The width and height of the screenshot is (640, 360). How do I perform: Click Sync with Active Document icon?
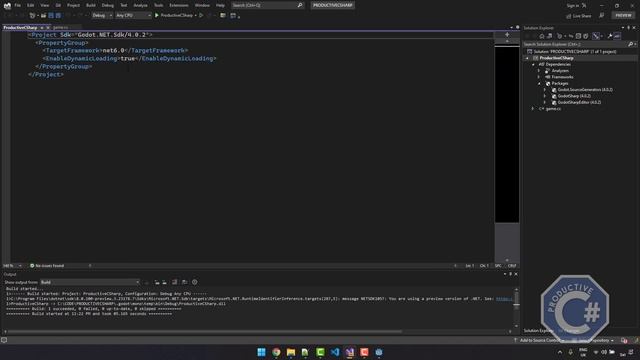click(571, 36)
